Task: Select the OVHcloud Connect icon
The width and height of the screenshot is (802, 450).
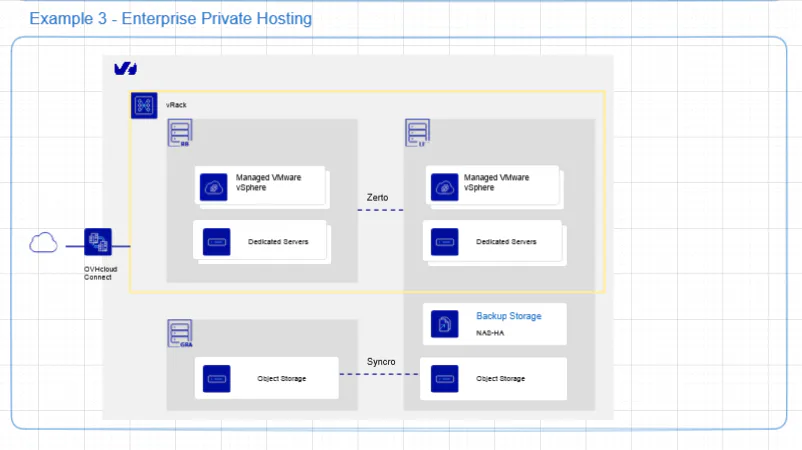Action: pyautogui.click(x=98, y=242)
